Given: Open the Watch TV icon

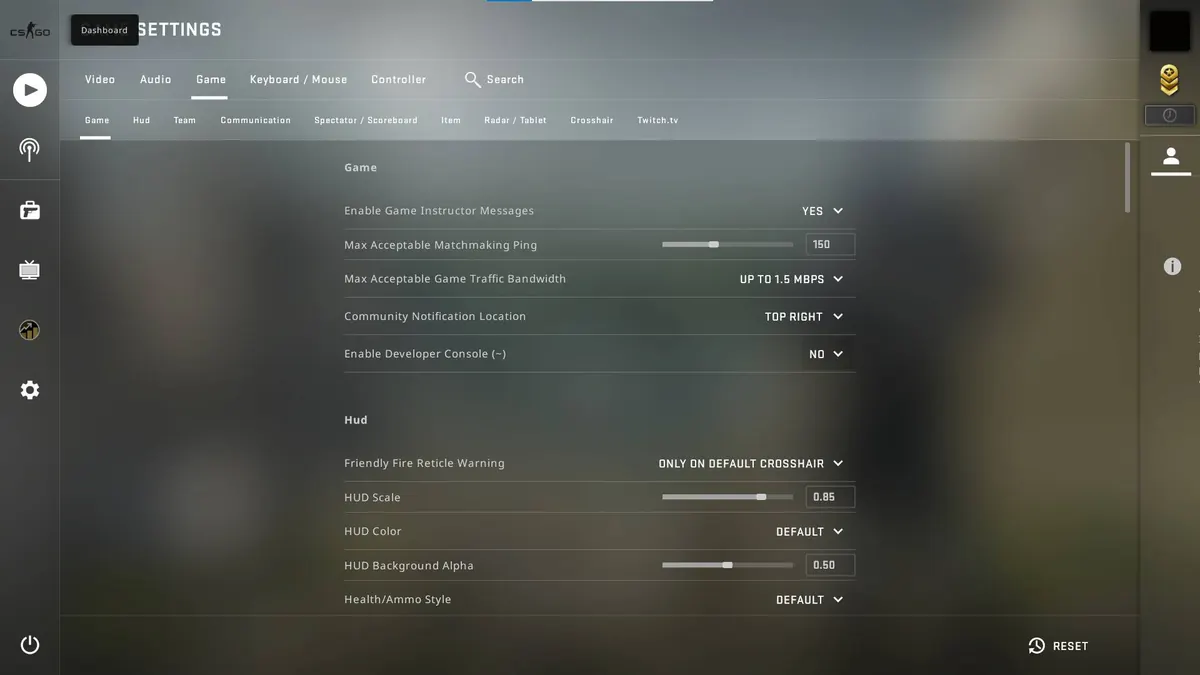Looking at the screenshot, I should (x=30, y=270).
